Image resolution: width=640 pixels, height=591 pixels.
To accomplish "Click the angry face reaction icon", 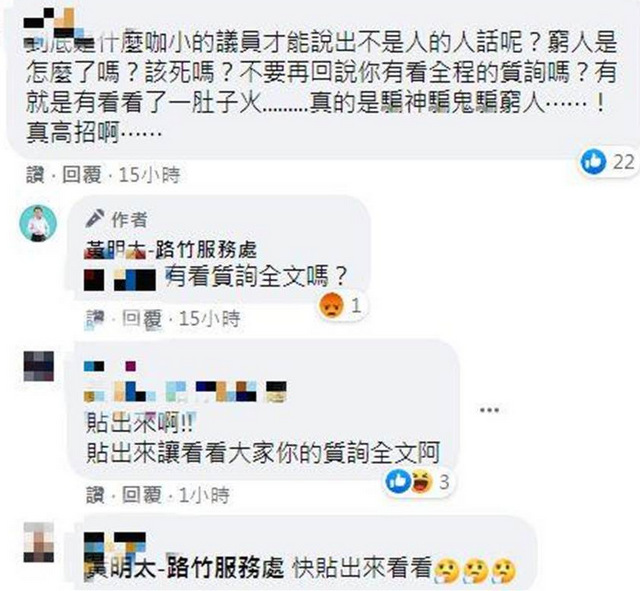I will click(331, 305).
